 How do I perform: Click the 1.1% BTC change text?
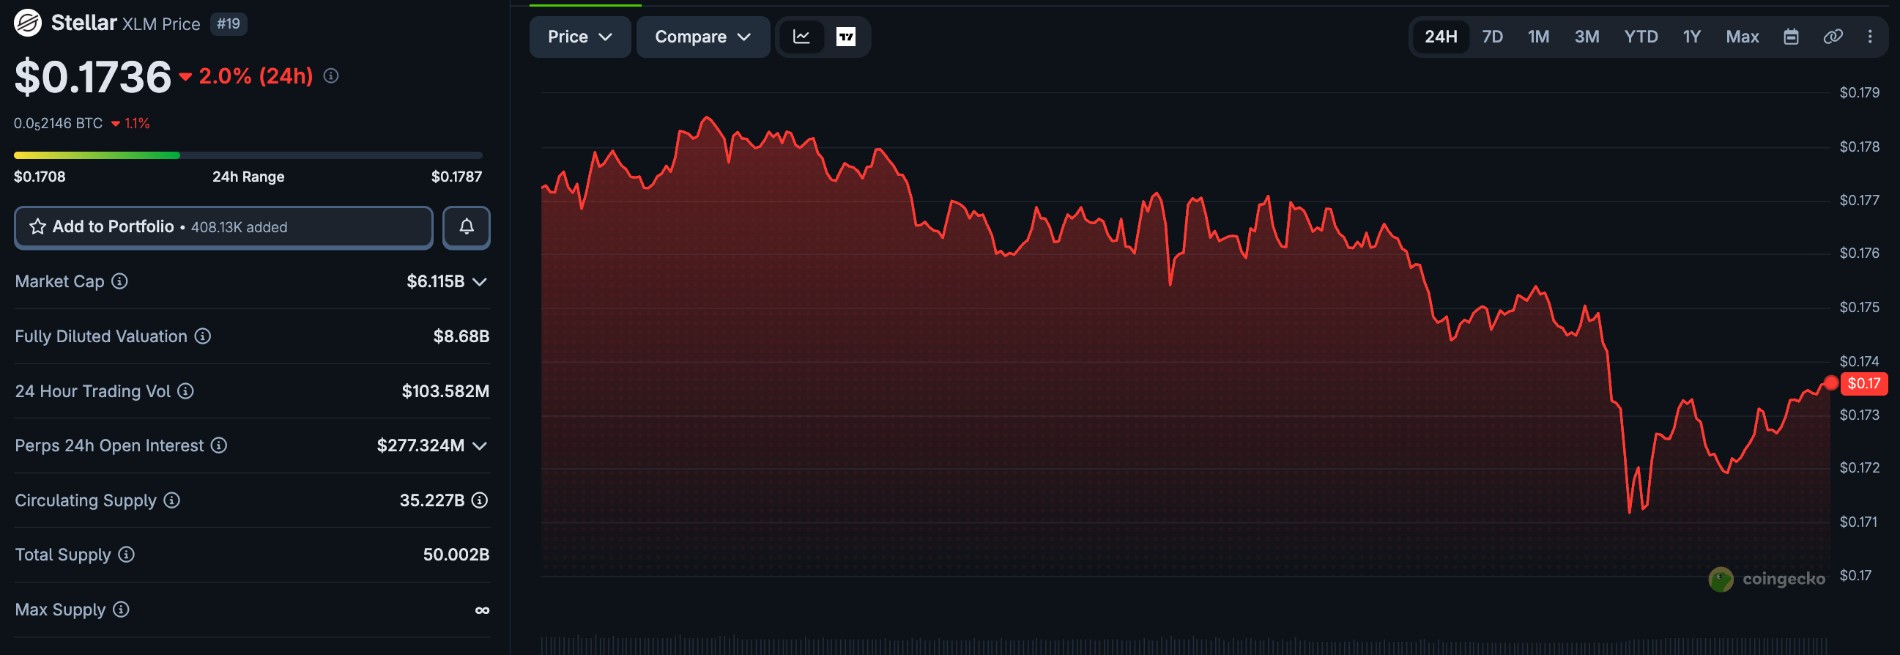[137, 124]
